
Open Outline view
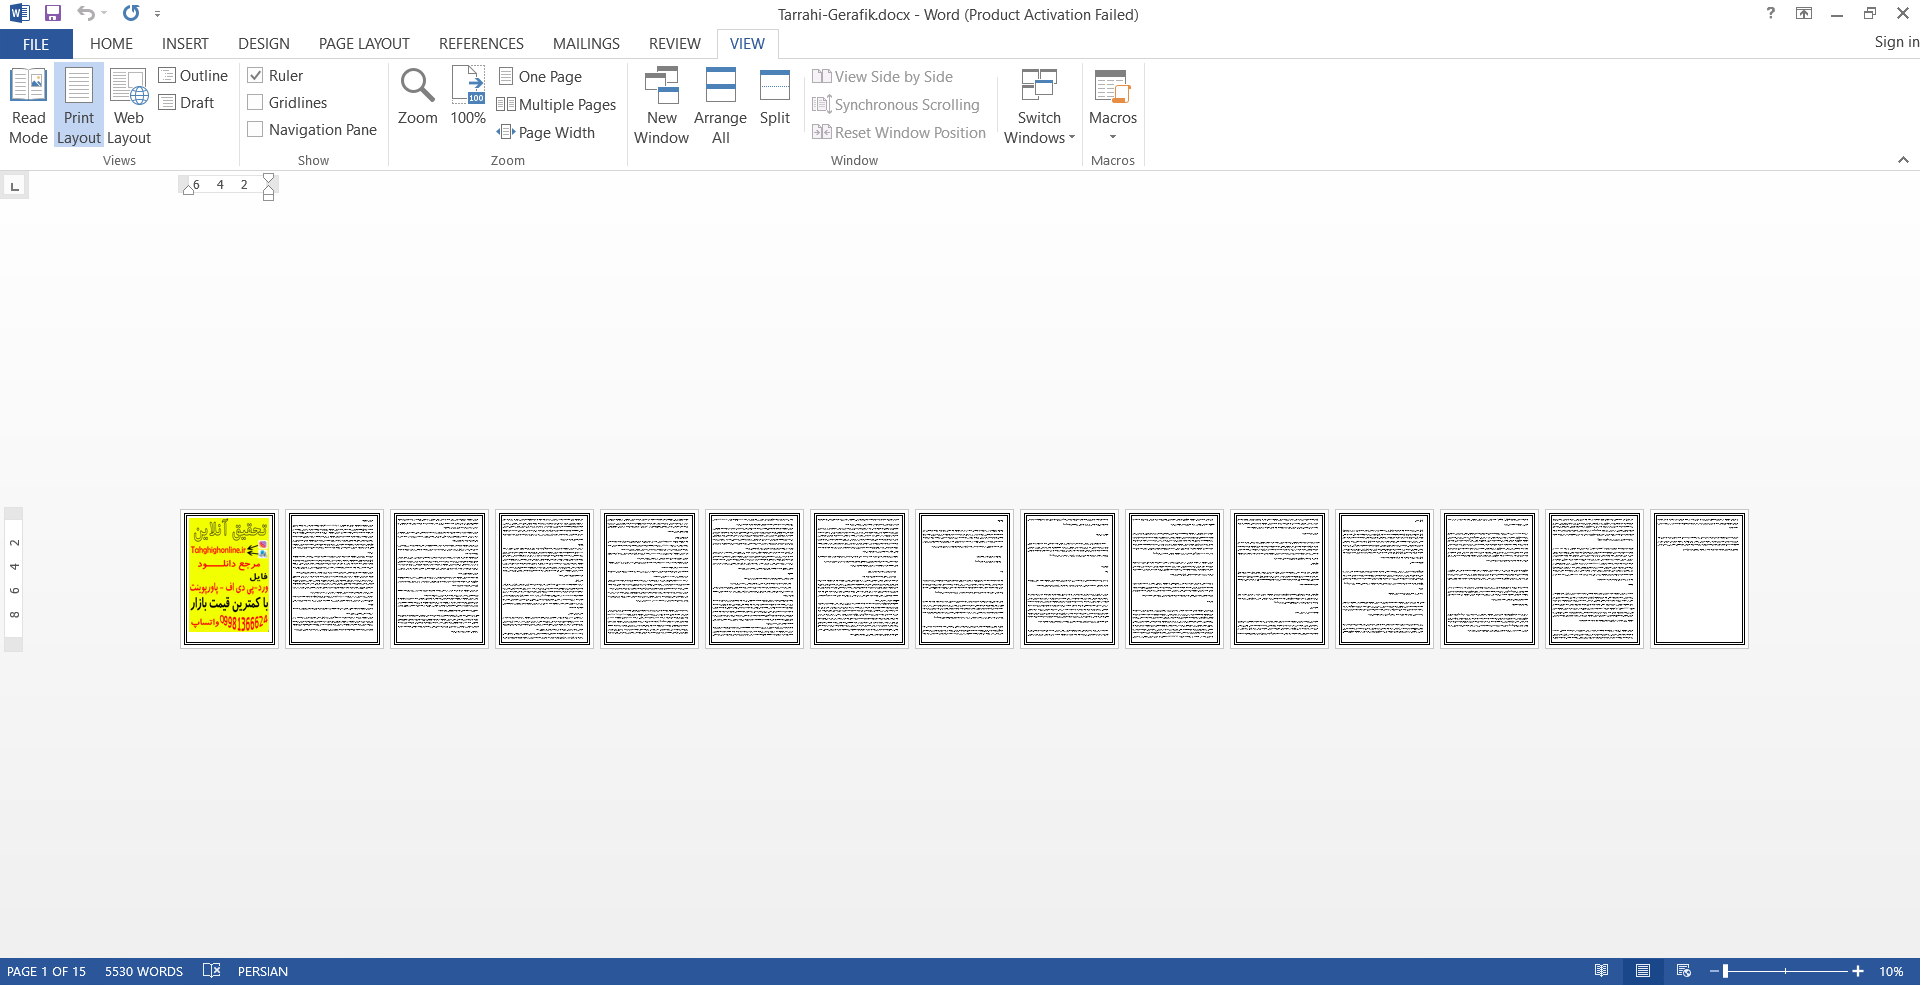coord(193,76)
